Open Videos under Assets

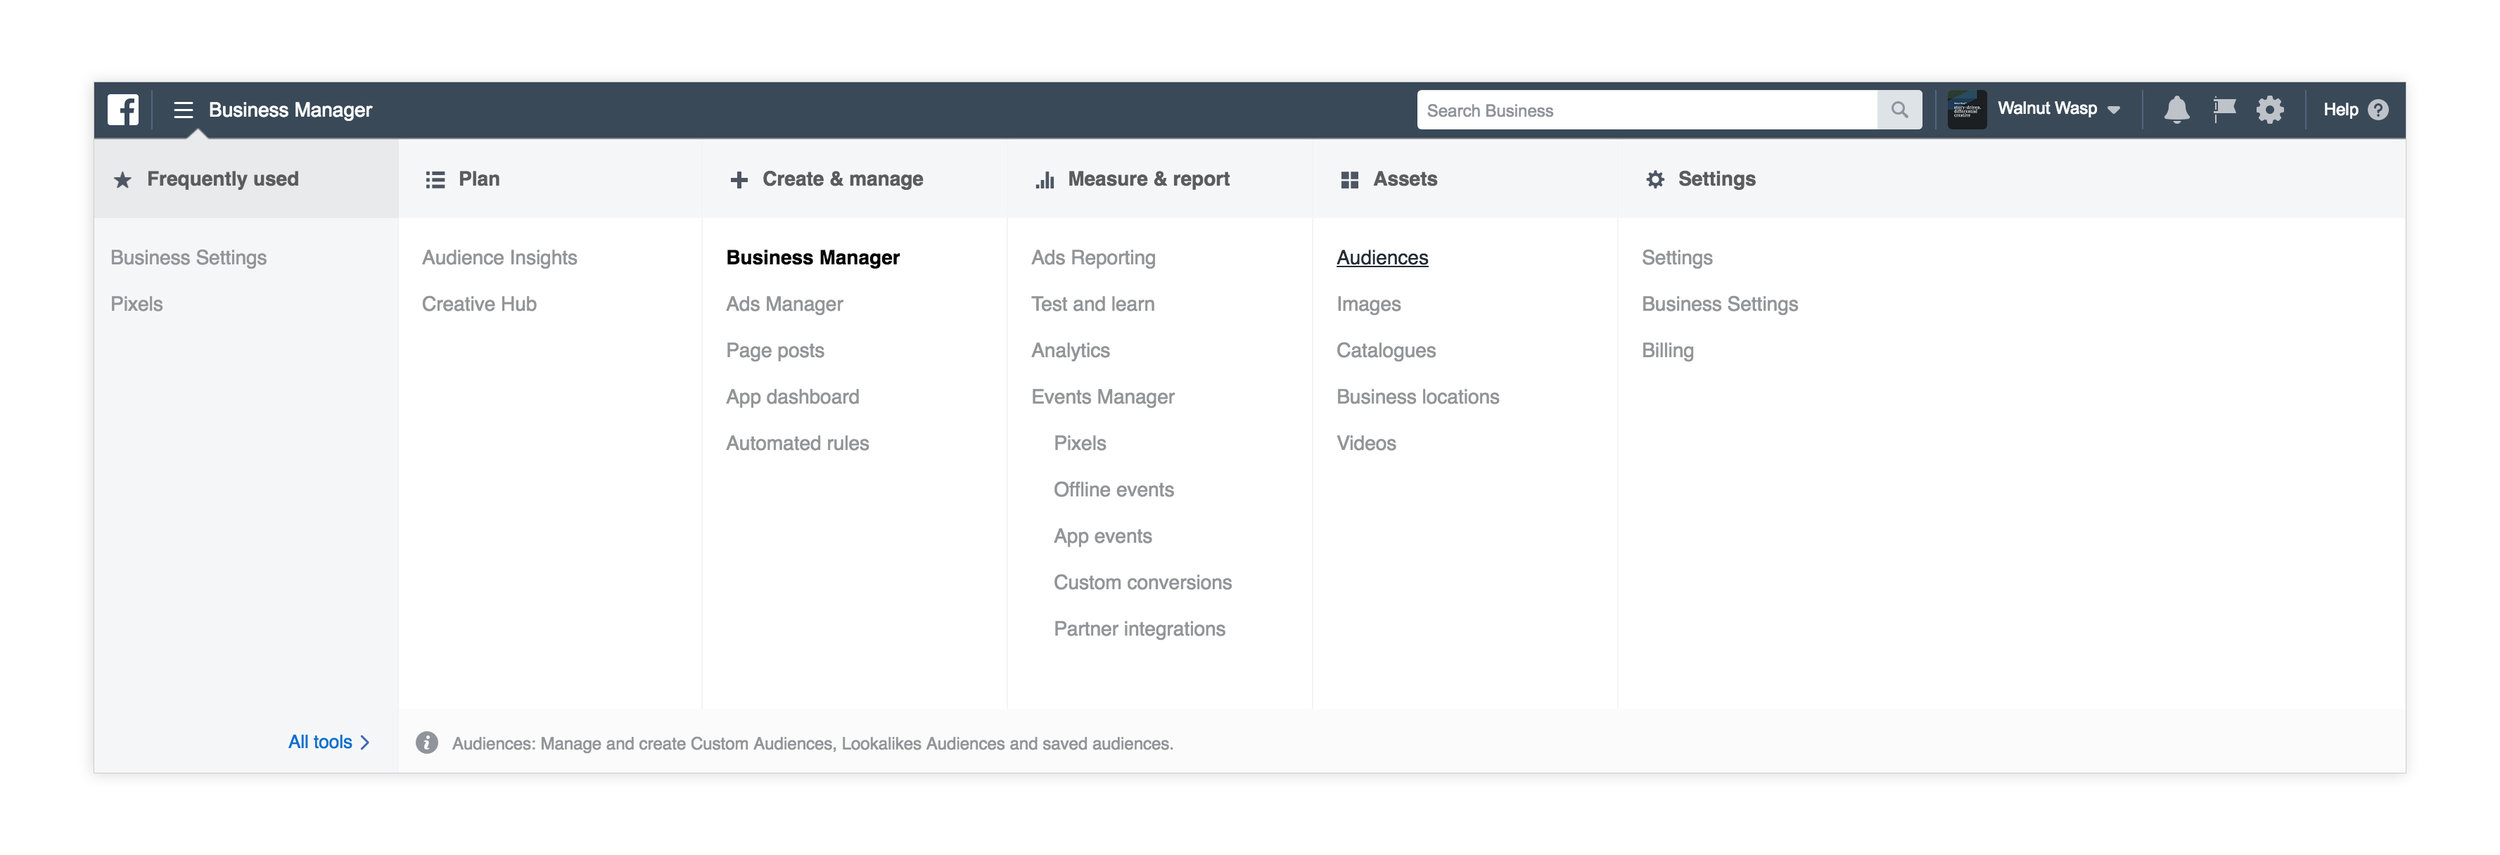tap(1366, 443)
